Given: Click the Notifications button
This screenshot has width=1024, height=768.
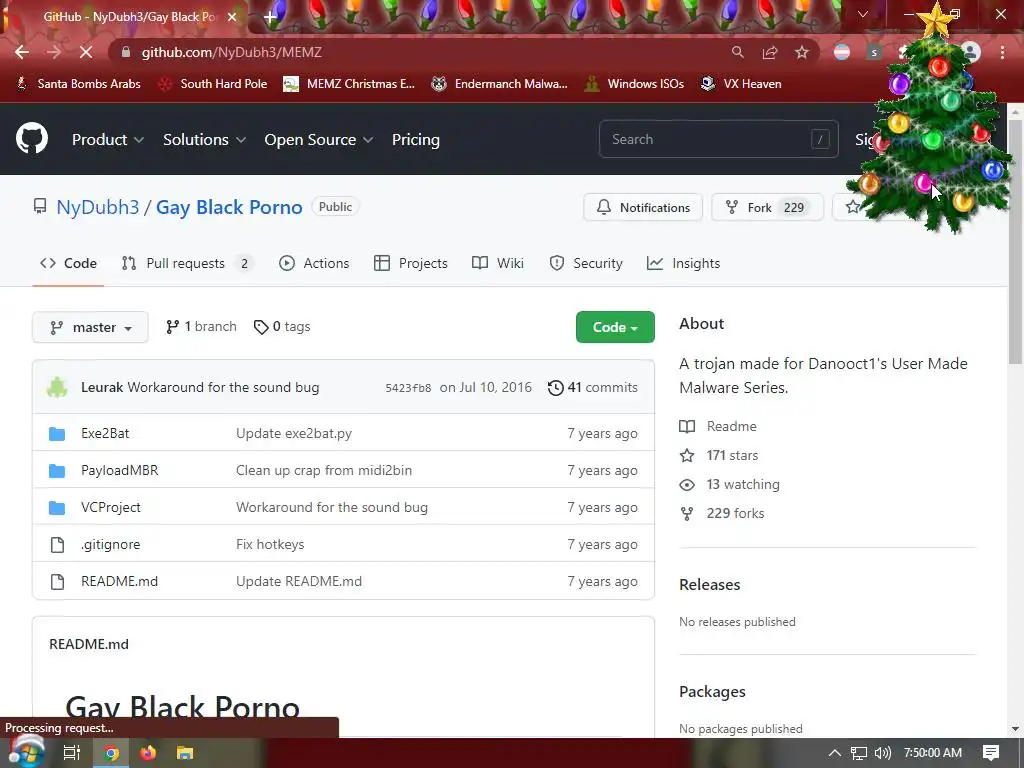Looking at the screenshot, I should click(x=643, y=208).
